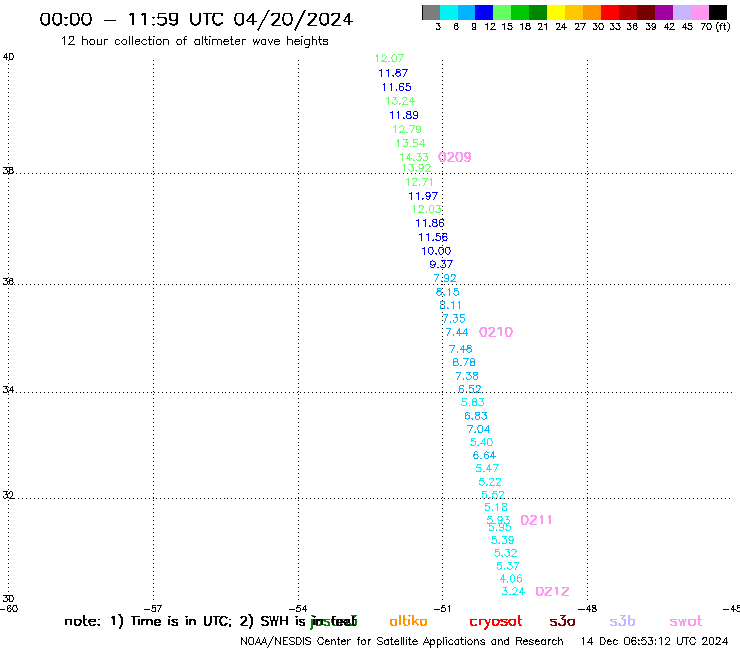Click the wave height value 7.48
Viewport: 740px width, 650px height.
point(461,349)
